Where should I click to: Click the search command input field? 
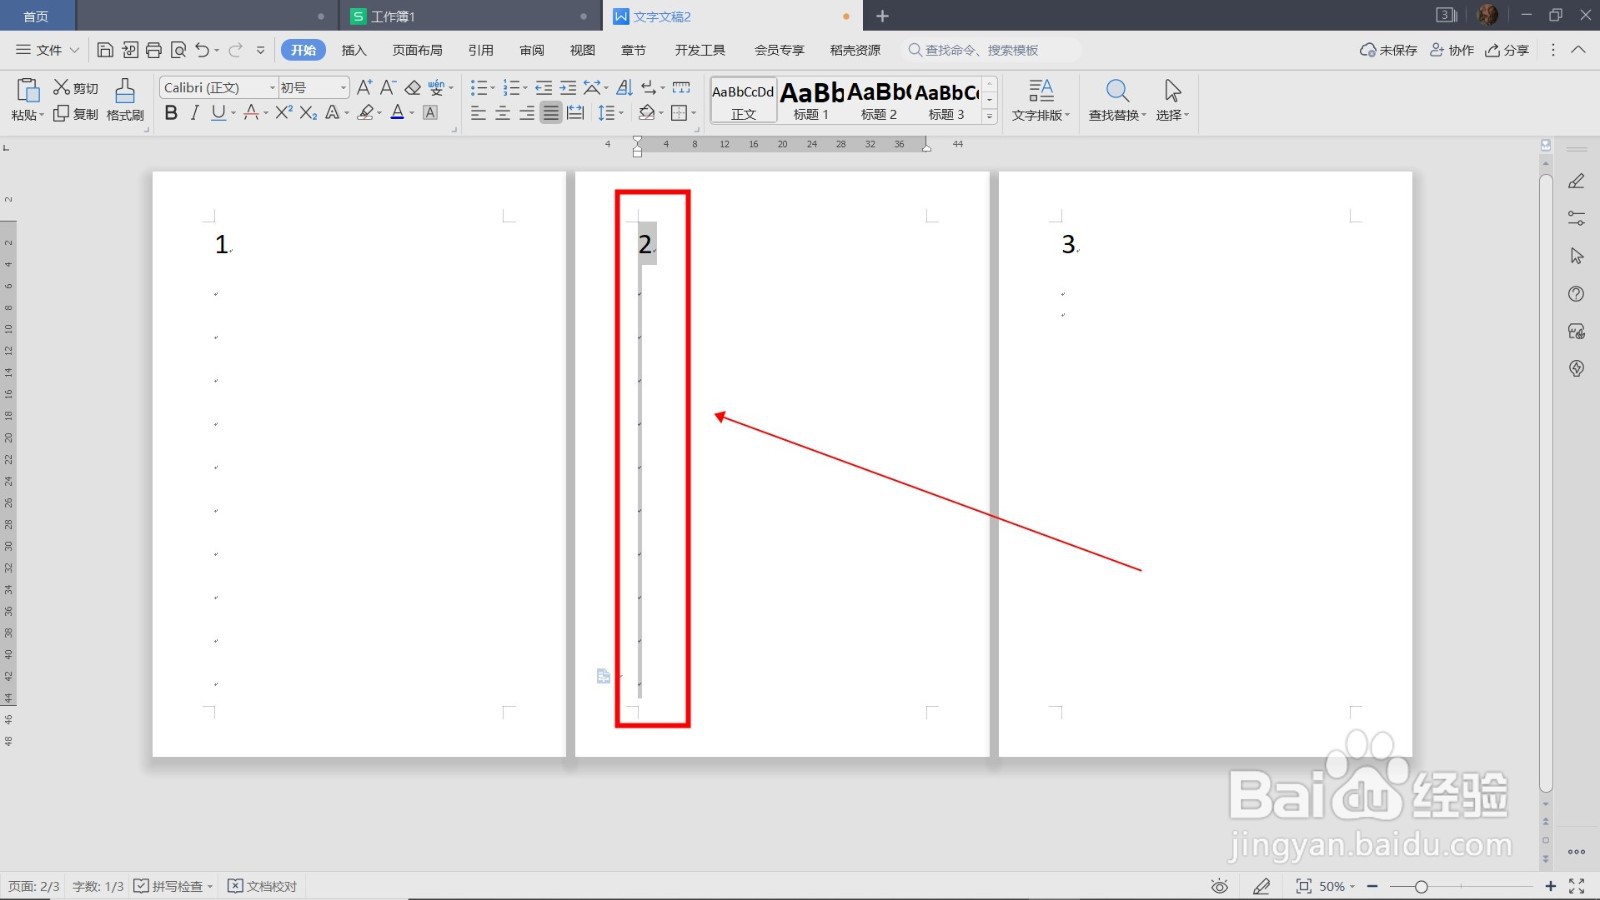[x=990, y=50]
